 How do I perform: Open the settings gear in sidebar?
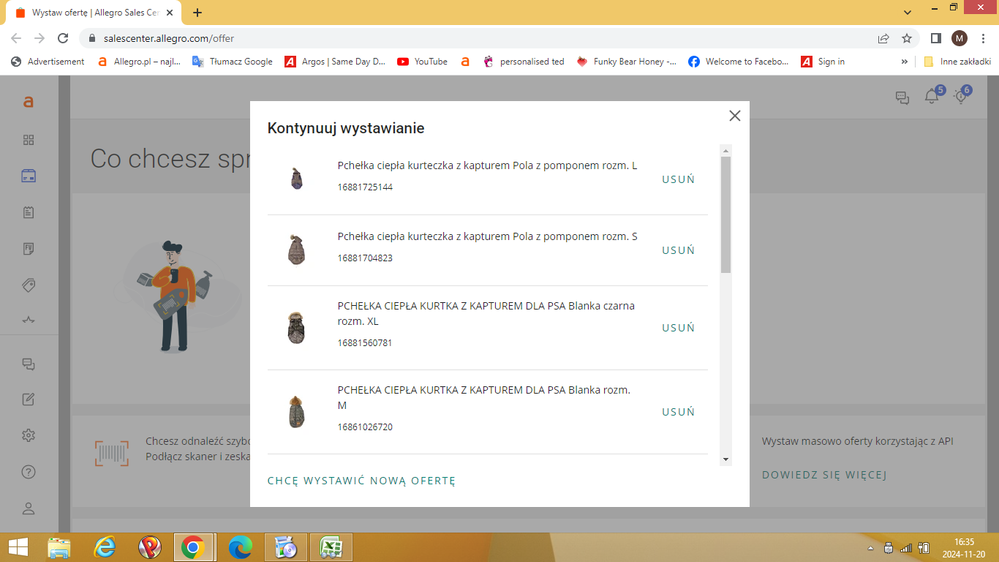28,435
